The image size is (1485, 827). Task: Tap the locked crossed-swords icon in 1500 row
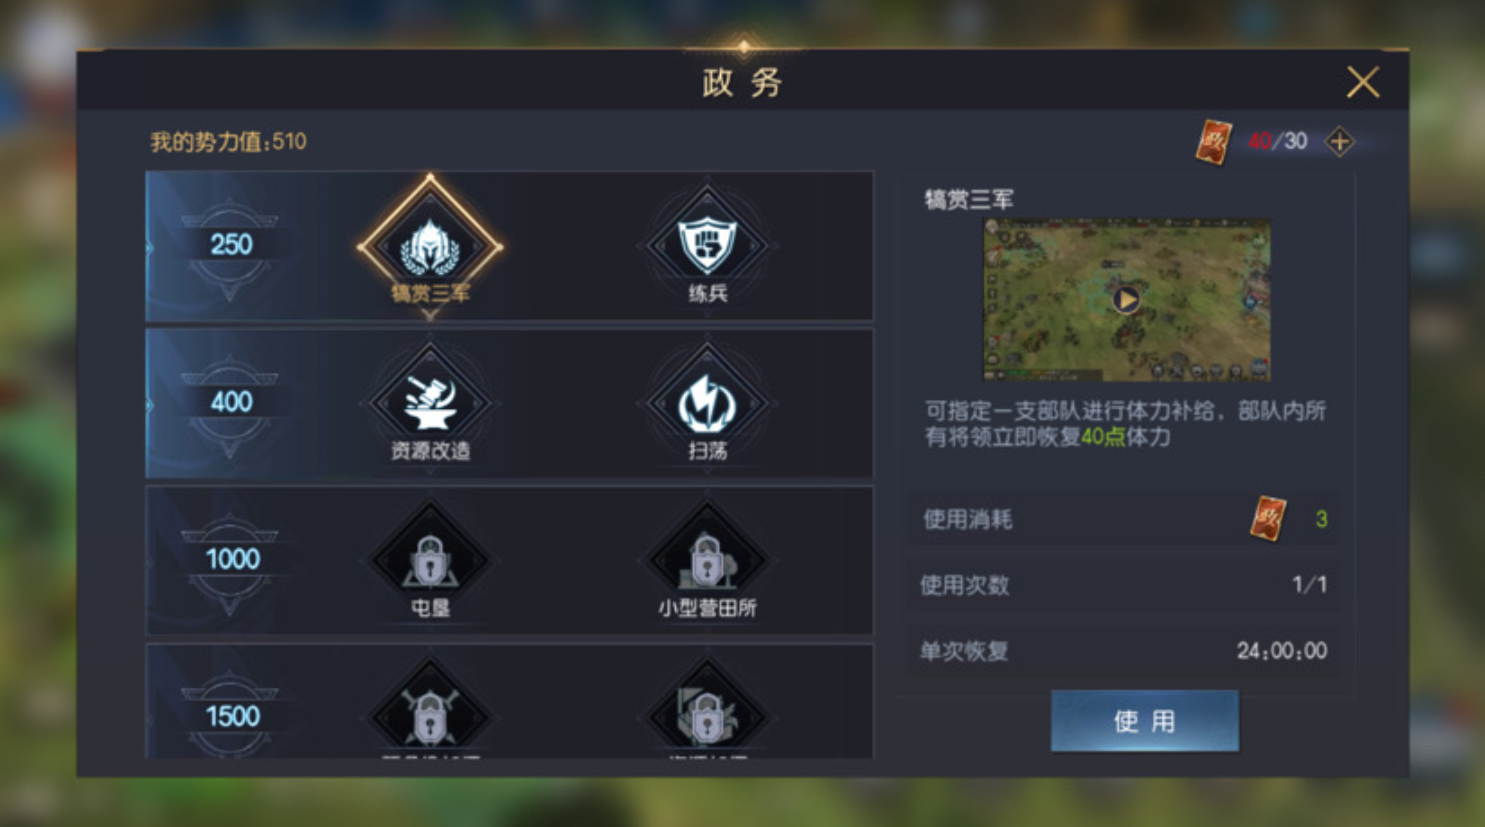coord(430,712)
